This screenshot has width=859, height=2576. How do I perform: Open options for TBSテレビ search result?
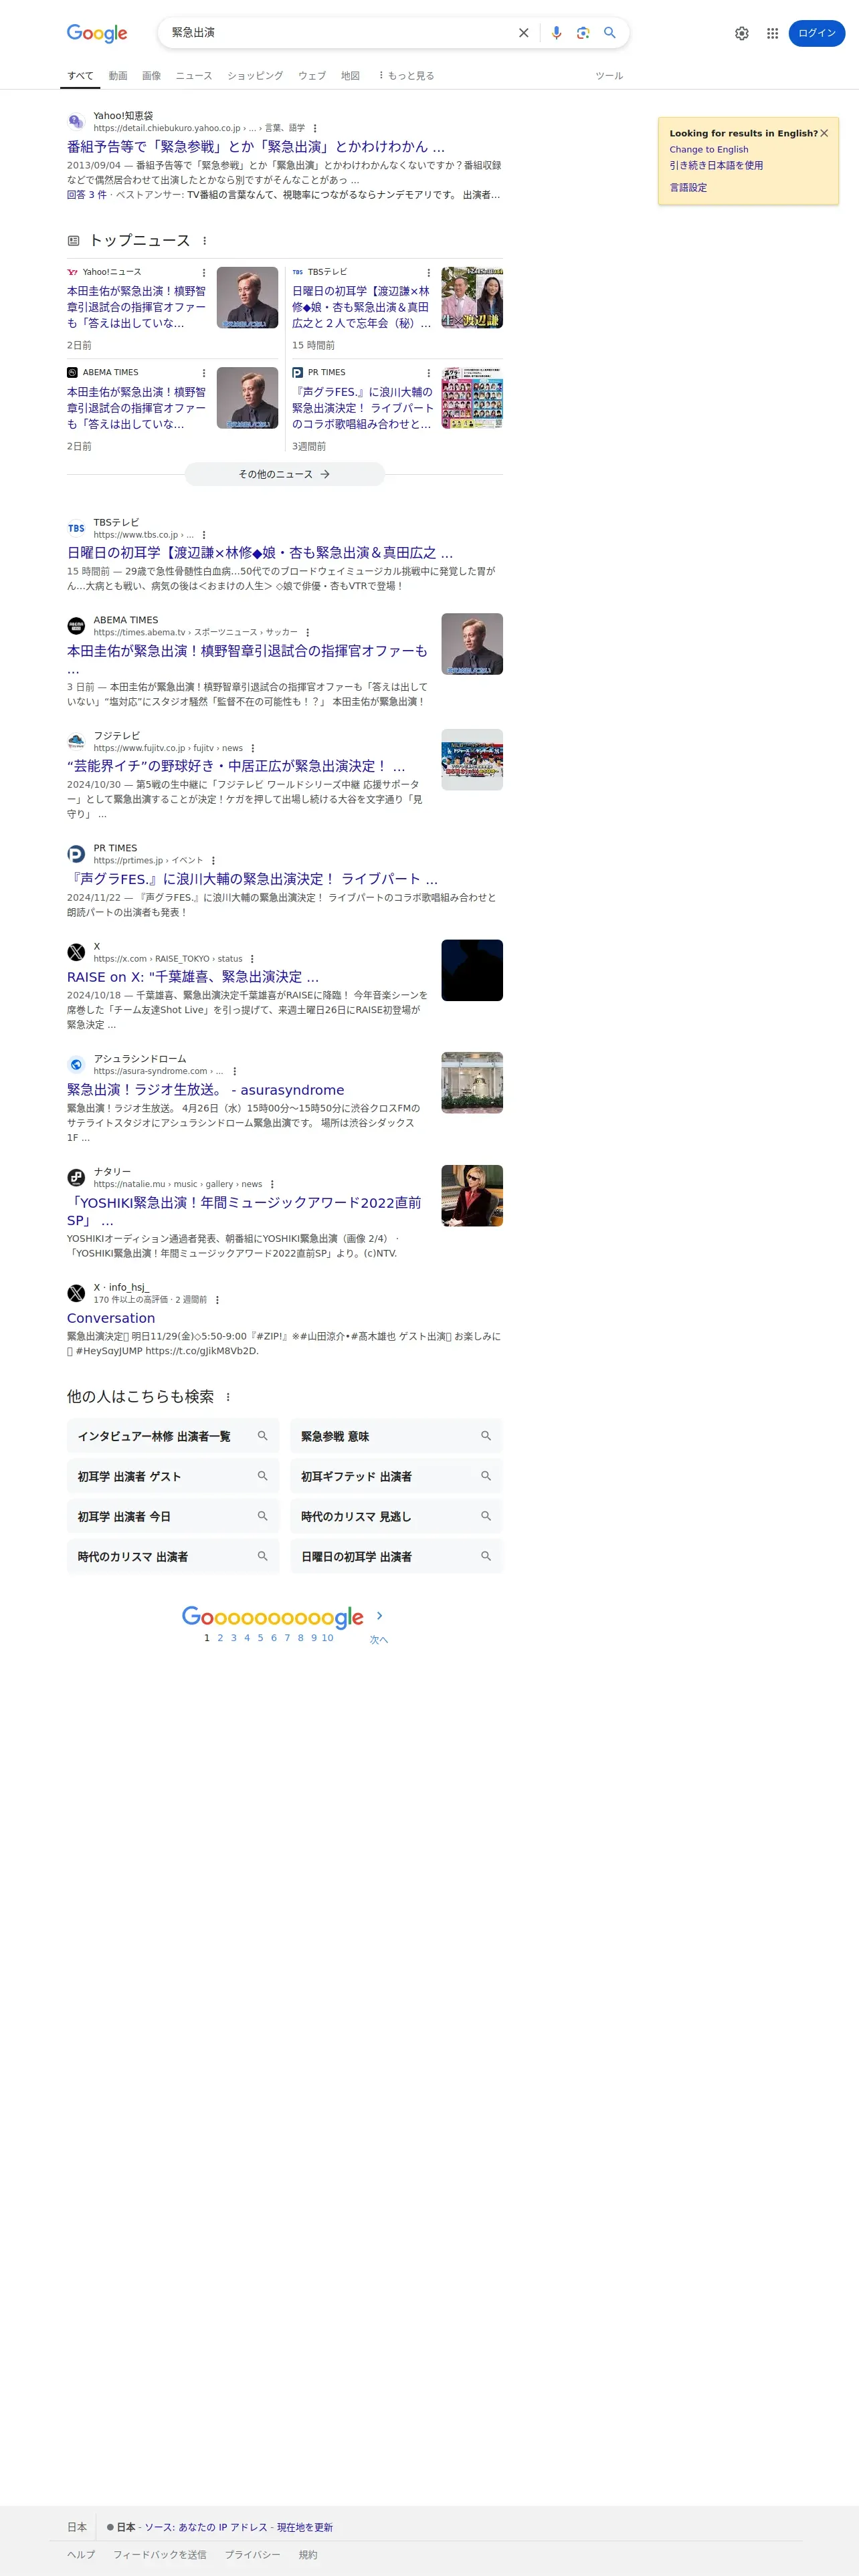pos(204,535)
